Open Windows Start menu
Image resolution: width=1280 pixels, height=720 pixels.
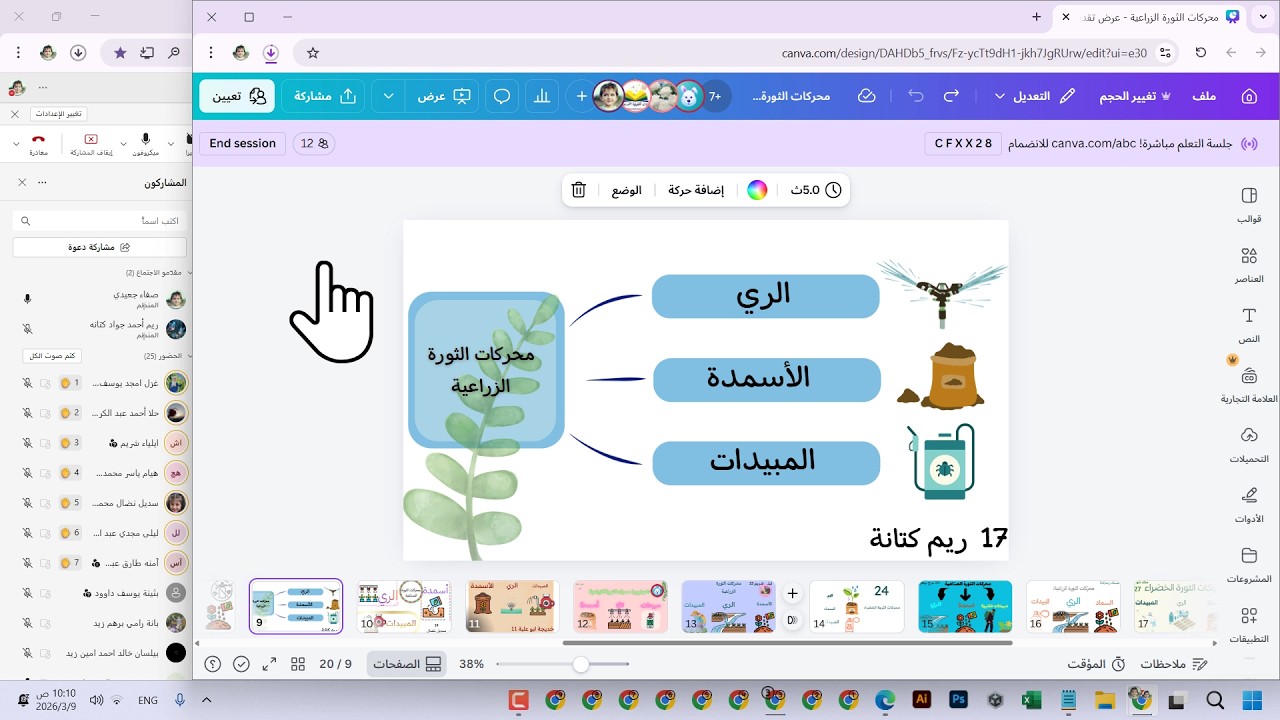click(1252, 700)
